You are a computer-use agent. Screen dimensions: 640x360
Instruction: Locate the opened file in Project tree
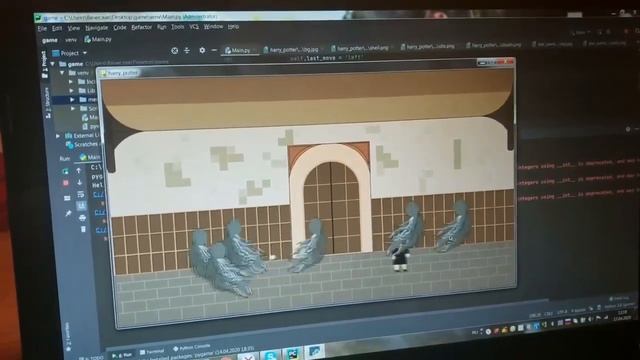pyautogui.click(x=174, y=51)
